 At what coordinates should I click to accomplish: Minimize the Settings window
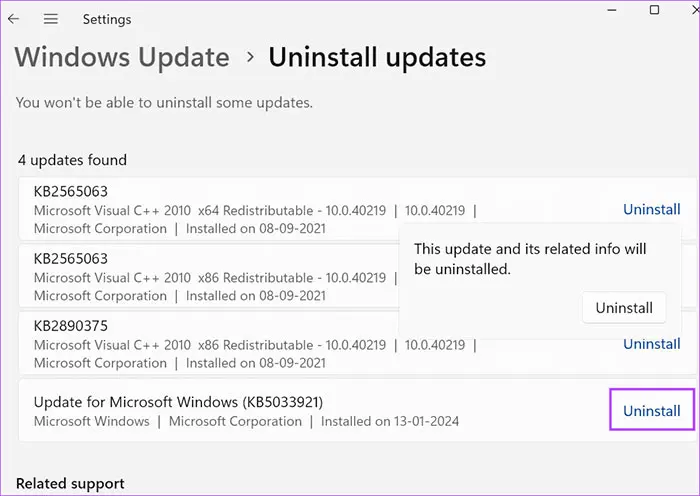(x=611, y=10)
